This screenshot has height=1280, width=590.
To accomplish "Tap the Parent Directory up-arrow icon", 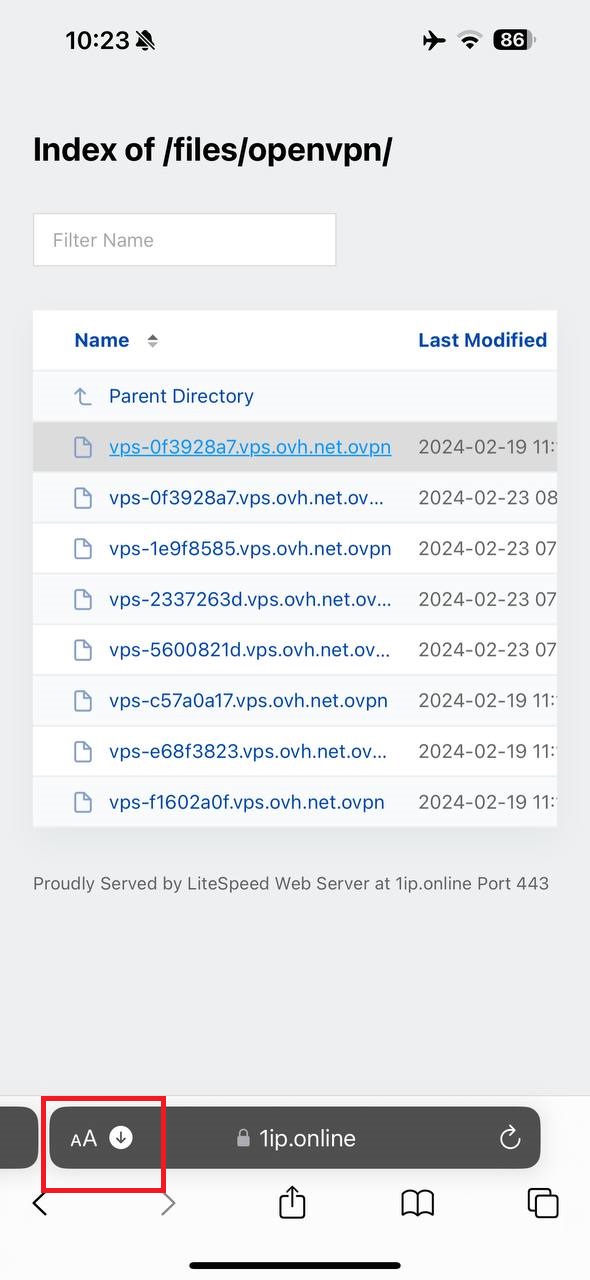I will pyautogui.click(x=83, y=397).
